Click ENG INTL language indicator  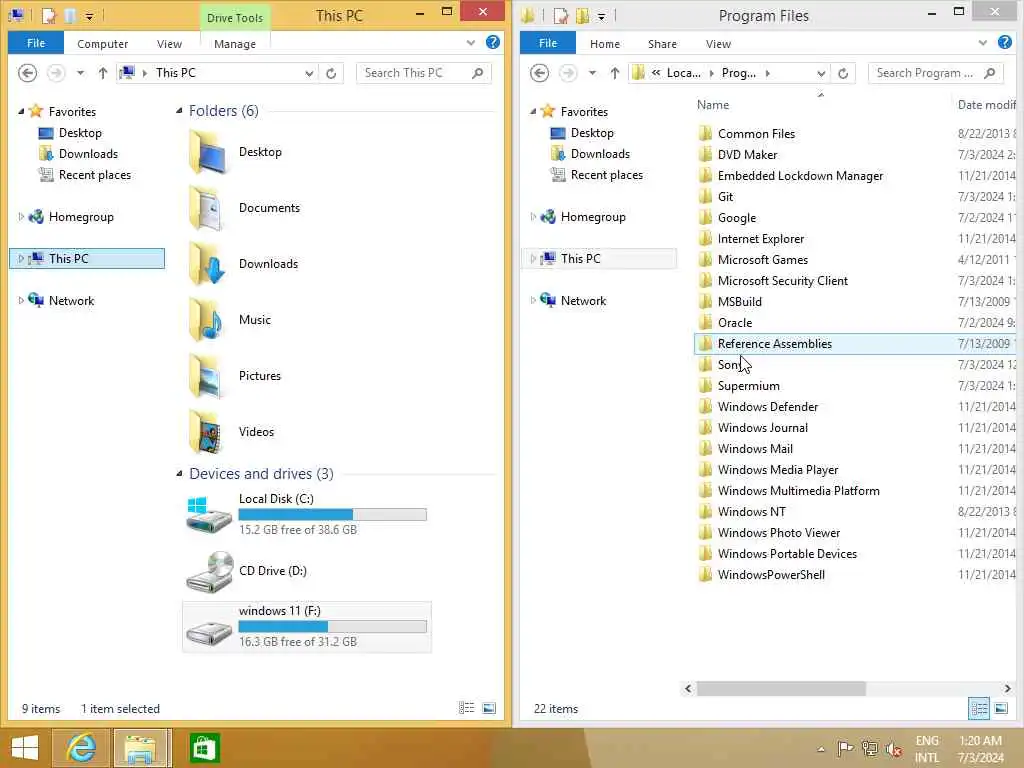(927, 749)
